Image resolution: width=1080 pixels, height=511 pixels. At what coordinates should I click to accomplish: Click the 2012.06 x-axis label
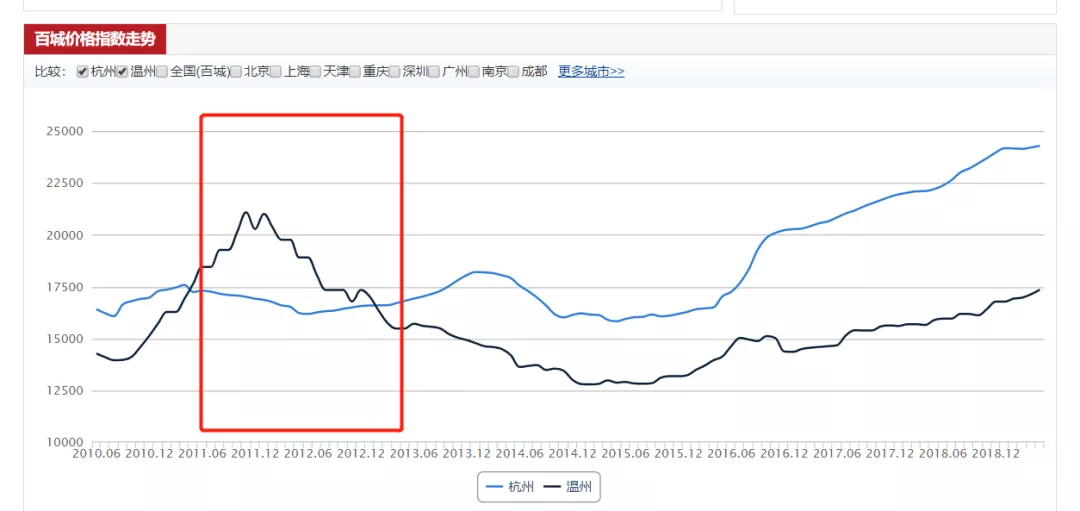pyautogui.click(x=309, y=455)
